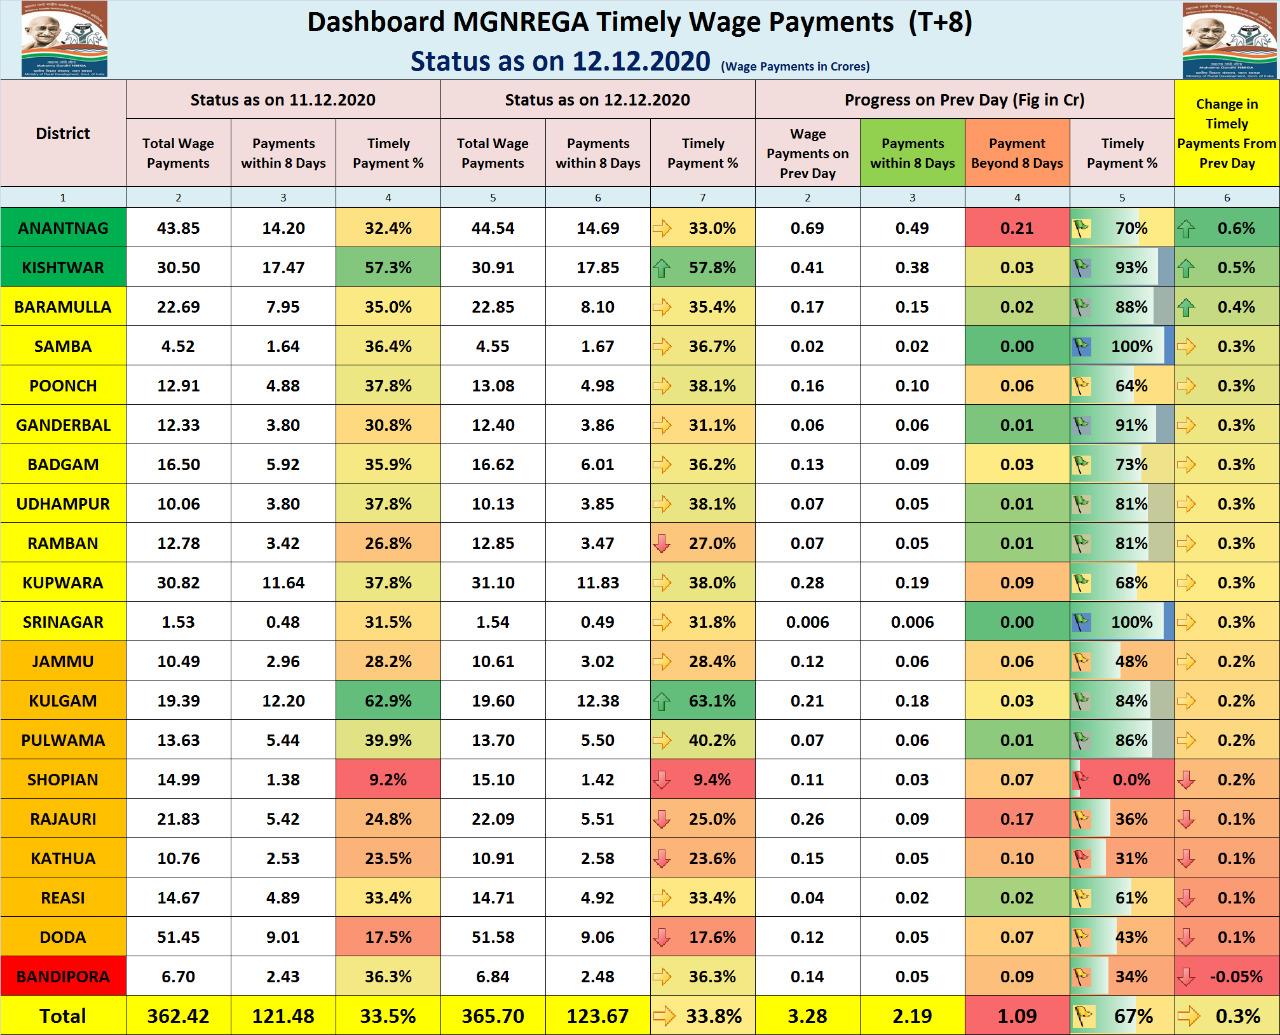Click the DODA total wage value 51.45
Viewport: 1280px width, 1035px height.
click(178, 937)
